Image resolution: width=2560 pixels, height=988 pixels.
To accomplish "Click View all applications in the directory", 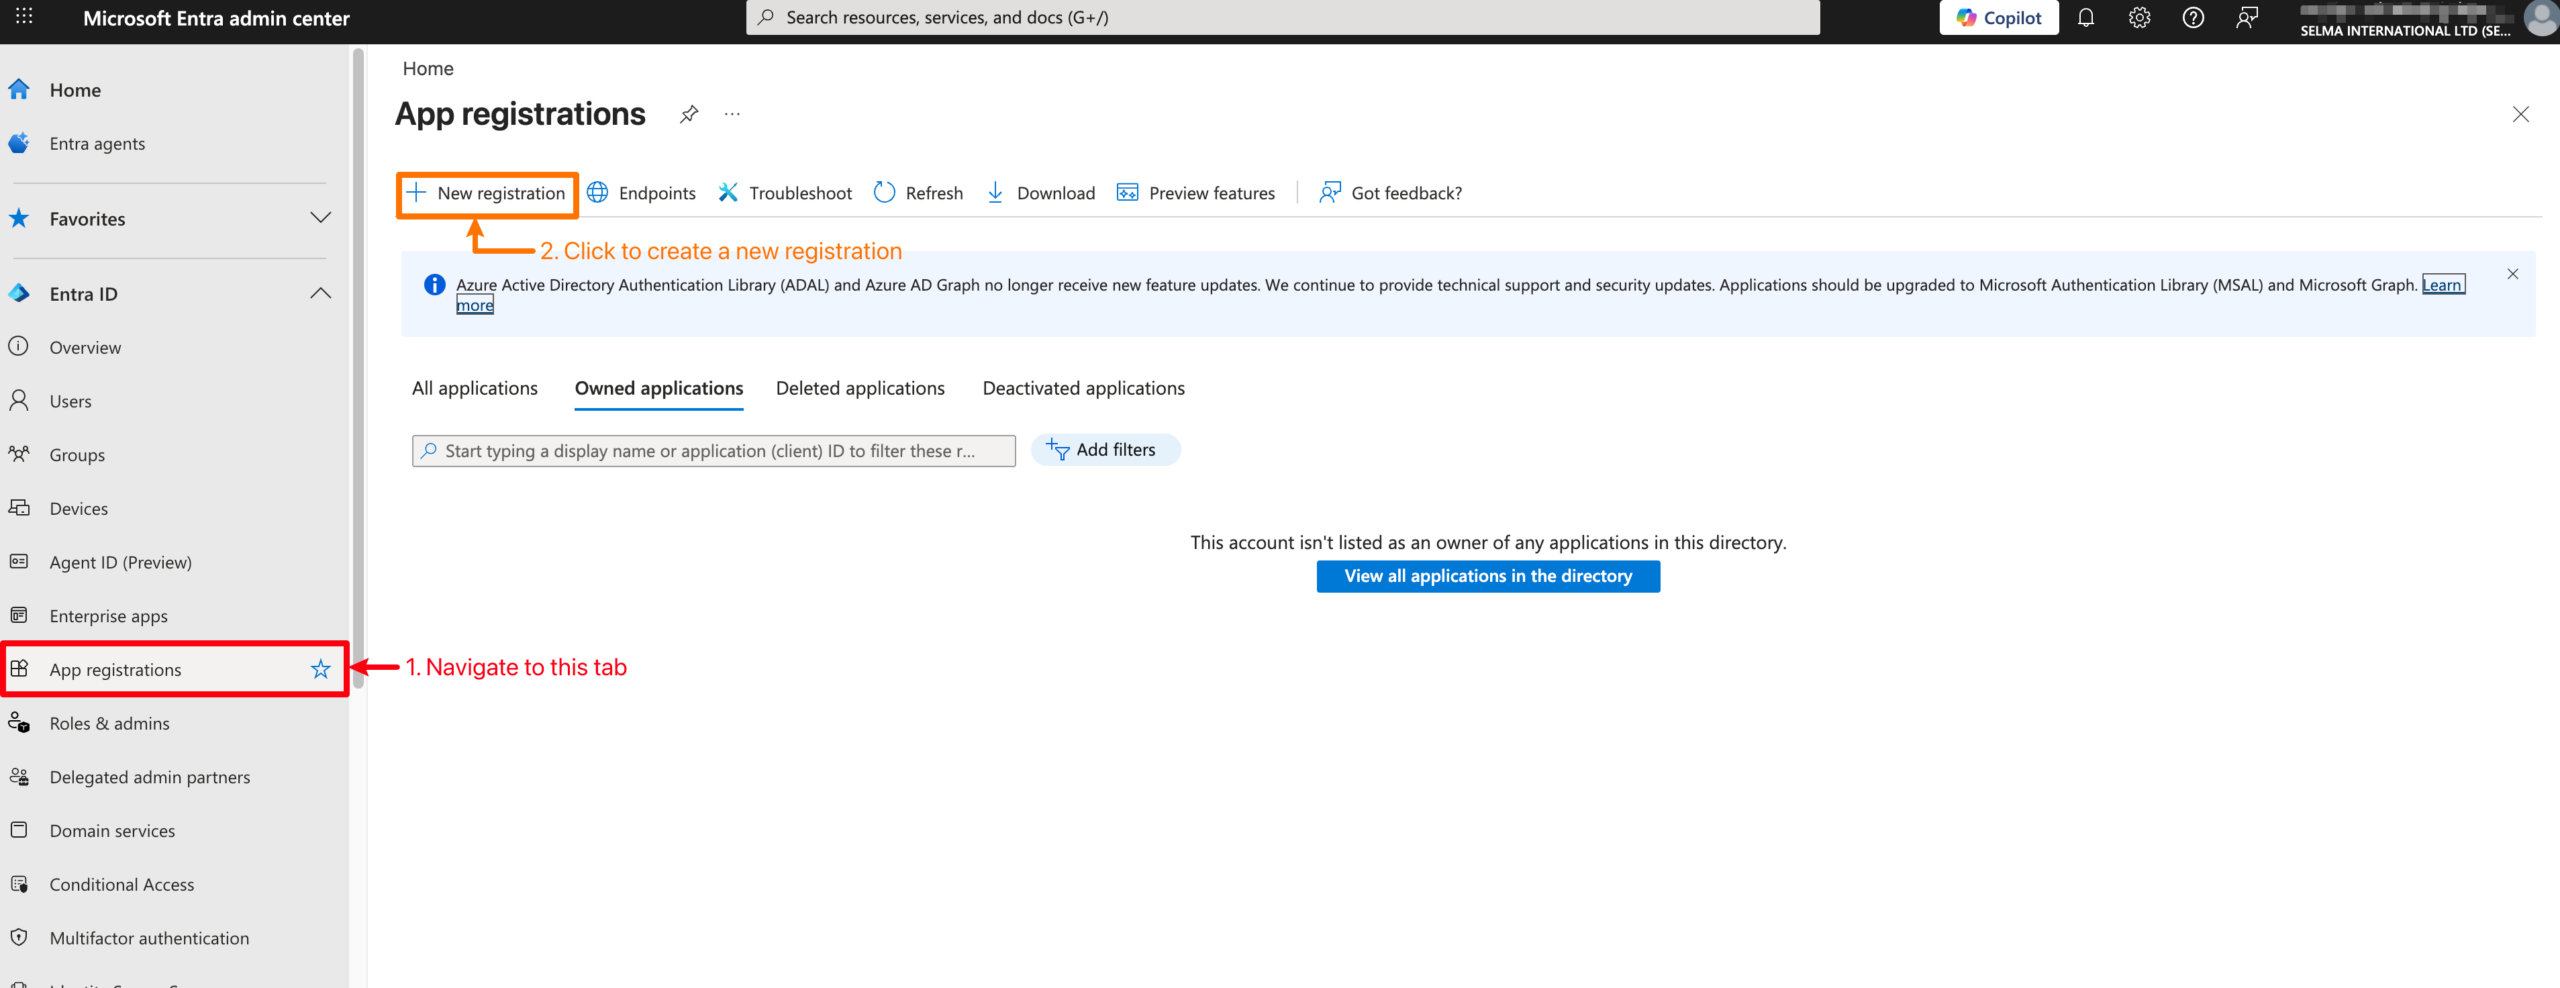I will 1487,576.
